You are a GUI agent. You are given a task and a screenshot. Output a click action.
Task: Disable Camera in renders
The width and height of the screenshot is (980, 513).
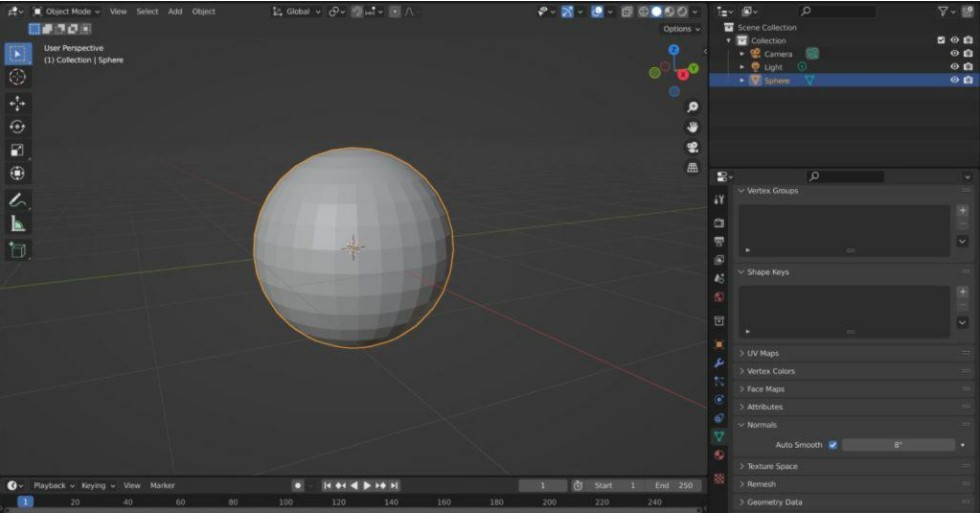click(x=968, y=54)
